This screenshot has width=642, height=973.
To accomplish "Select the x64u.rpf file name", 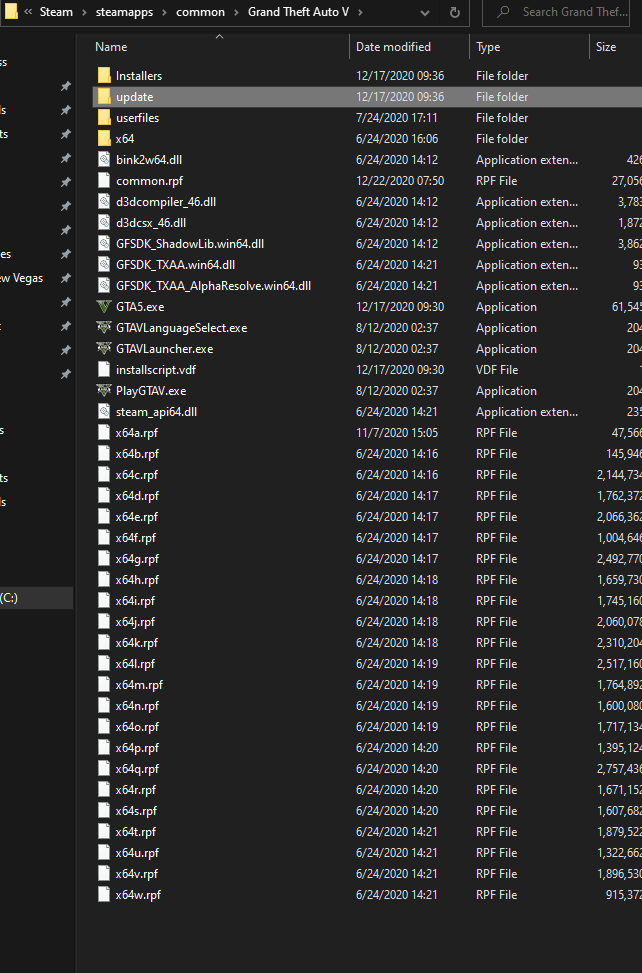I will (x=137, y=853).
